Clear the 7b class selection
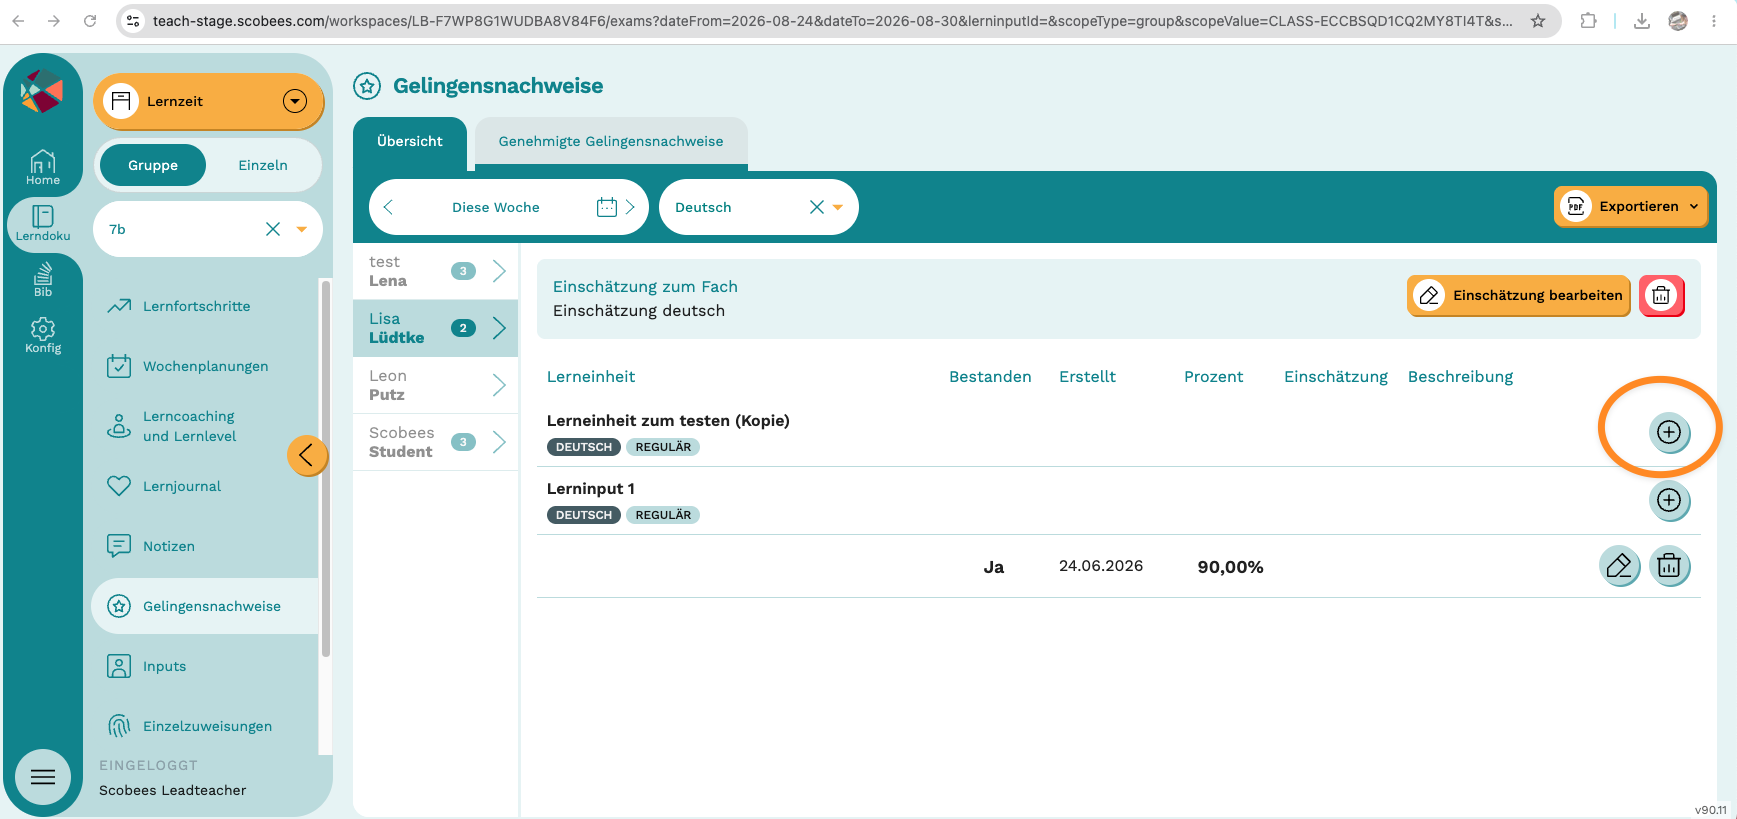 pyautogui.click(x=273, y=229)
